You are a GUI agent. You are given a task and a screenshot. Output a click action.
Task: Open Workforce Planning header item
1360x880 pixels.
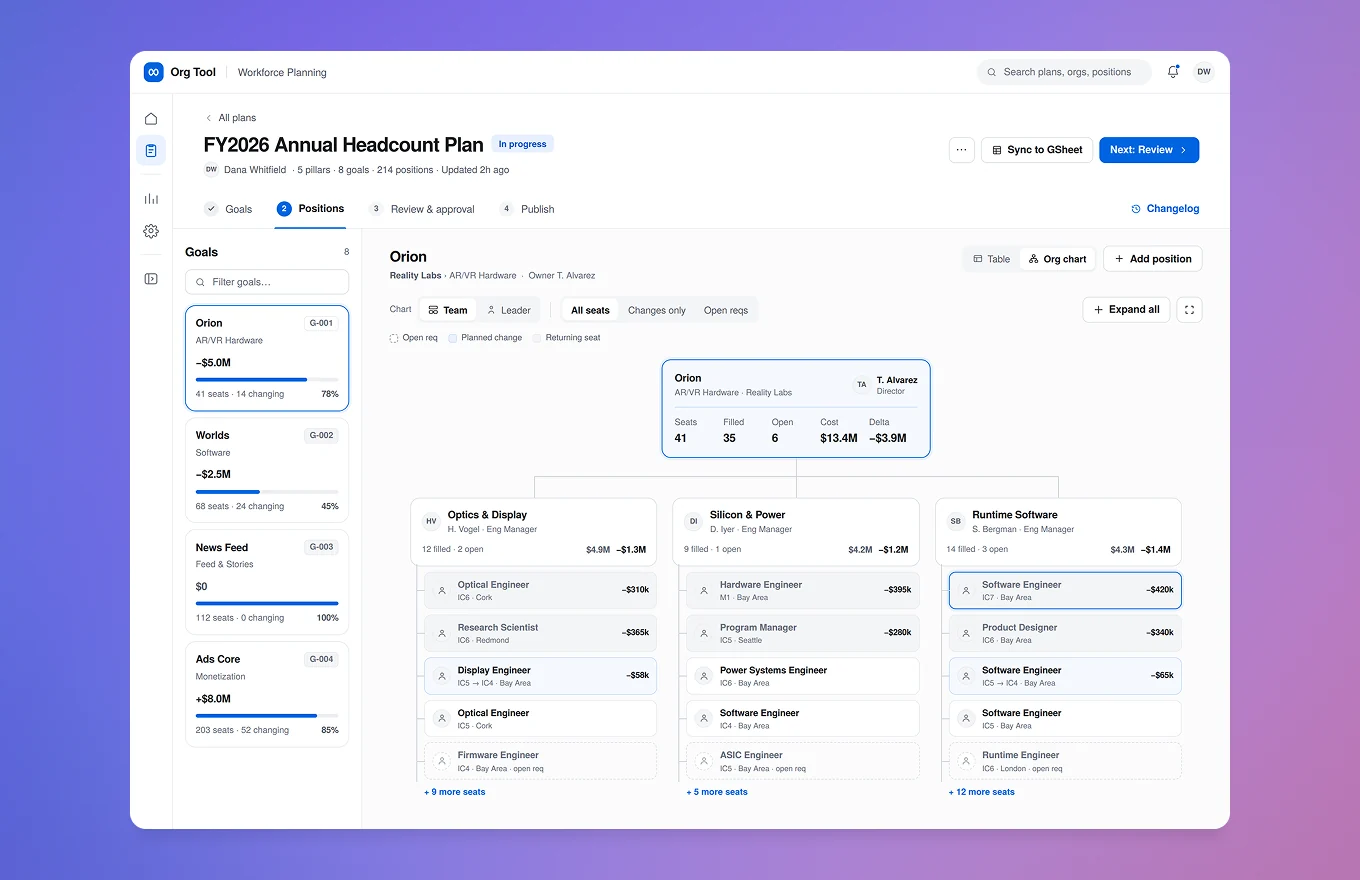[282, 72]
